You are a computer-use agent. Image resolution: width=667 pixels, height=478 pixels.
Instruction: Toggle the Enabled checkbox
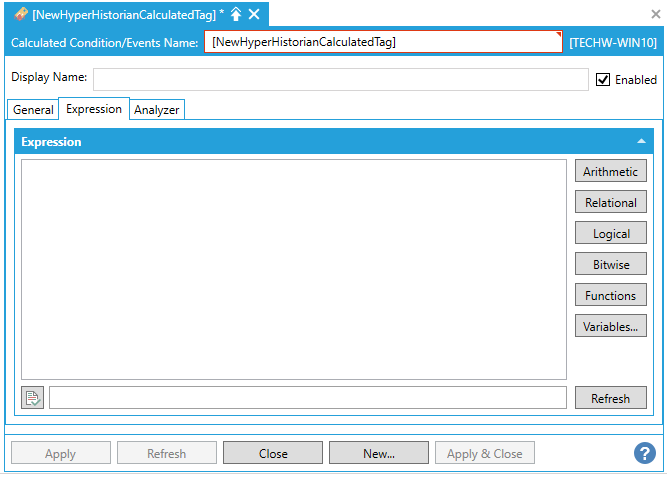[x=603, y=80]
